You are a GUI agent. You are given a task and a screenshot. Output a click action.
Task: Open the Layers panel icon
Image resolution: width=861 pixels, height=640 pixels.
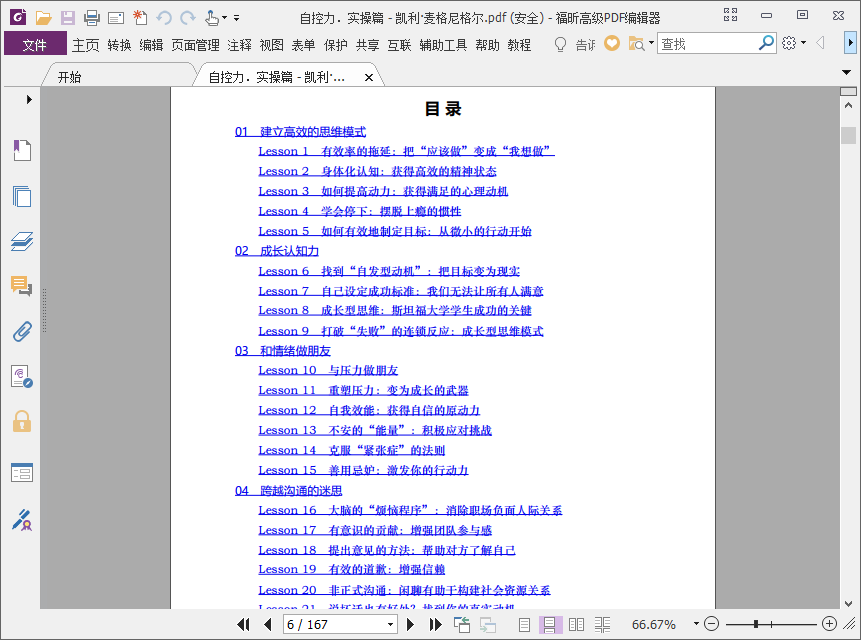coord(22,241)
